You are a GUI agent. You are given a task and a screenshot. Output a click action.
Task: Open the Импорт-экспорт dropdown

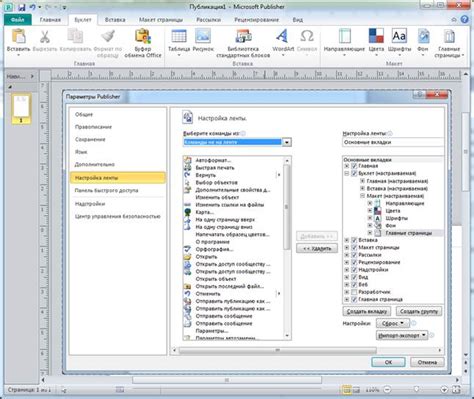402,335
